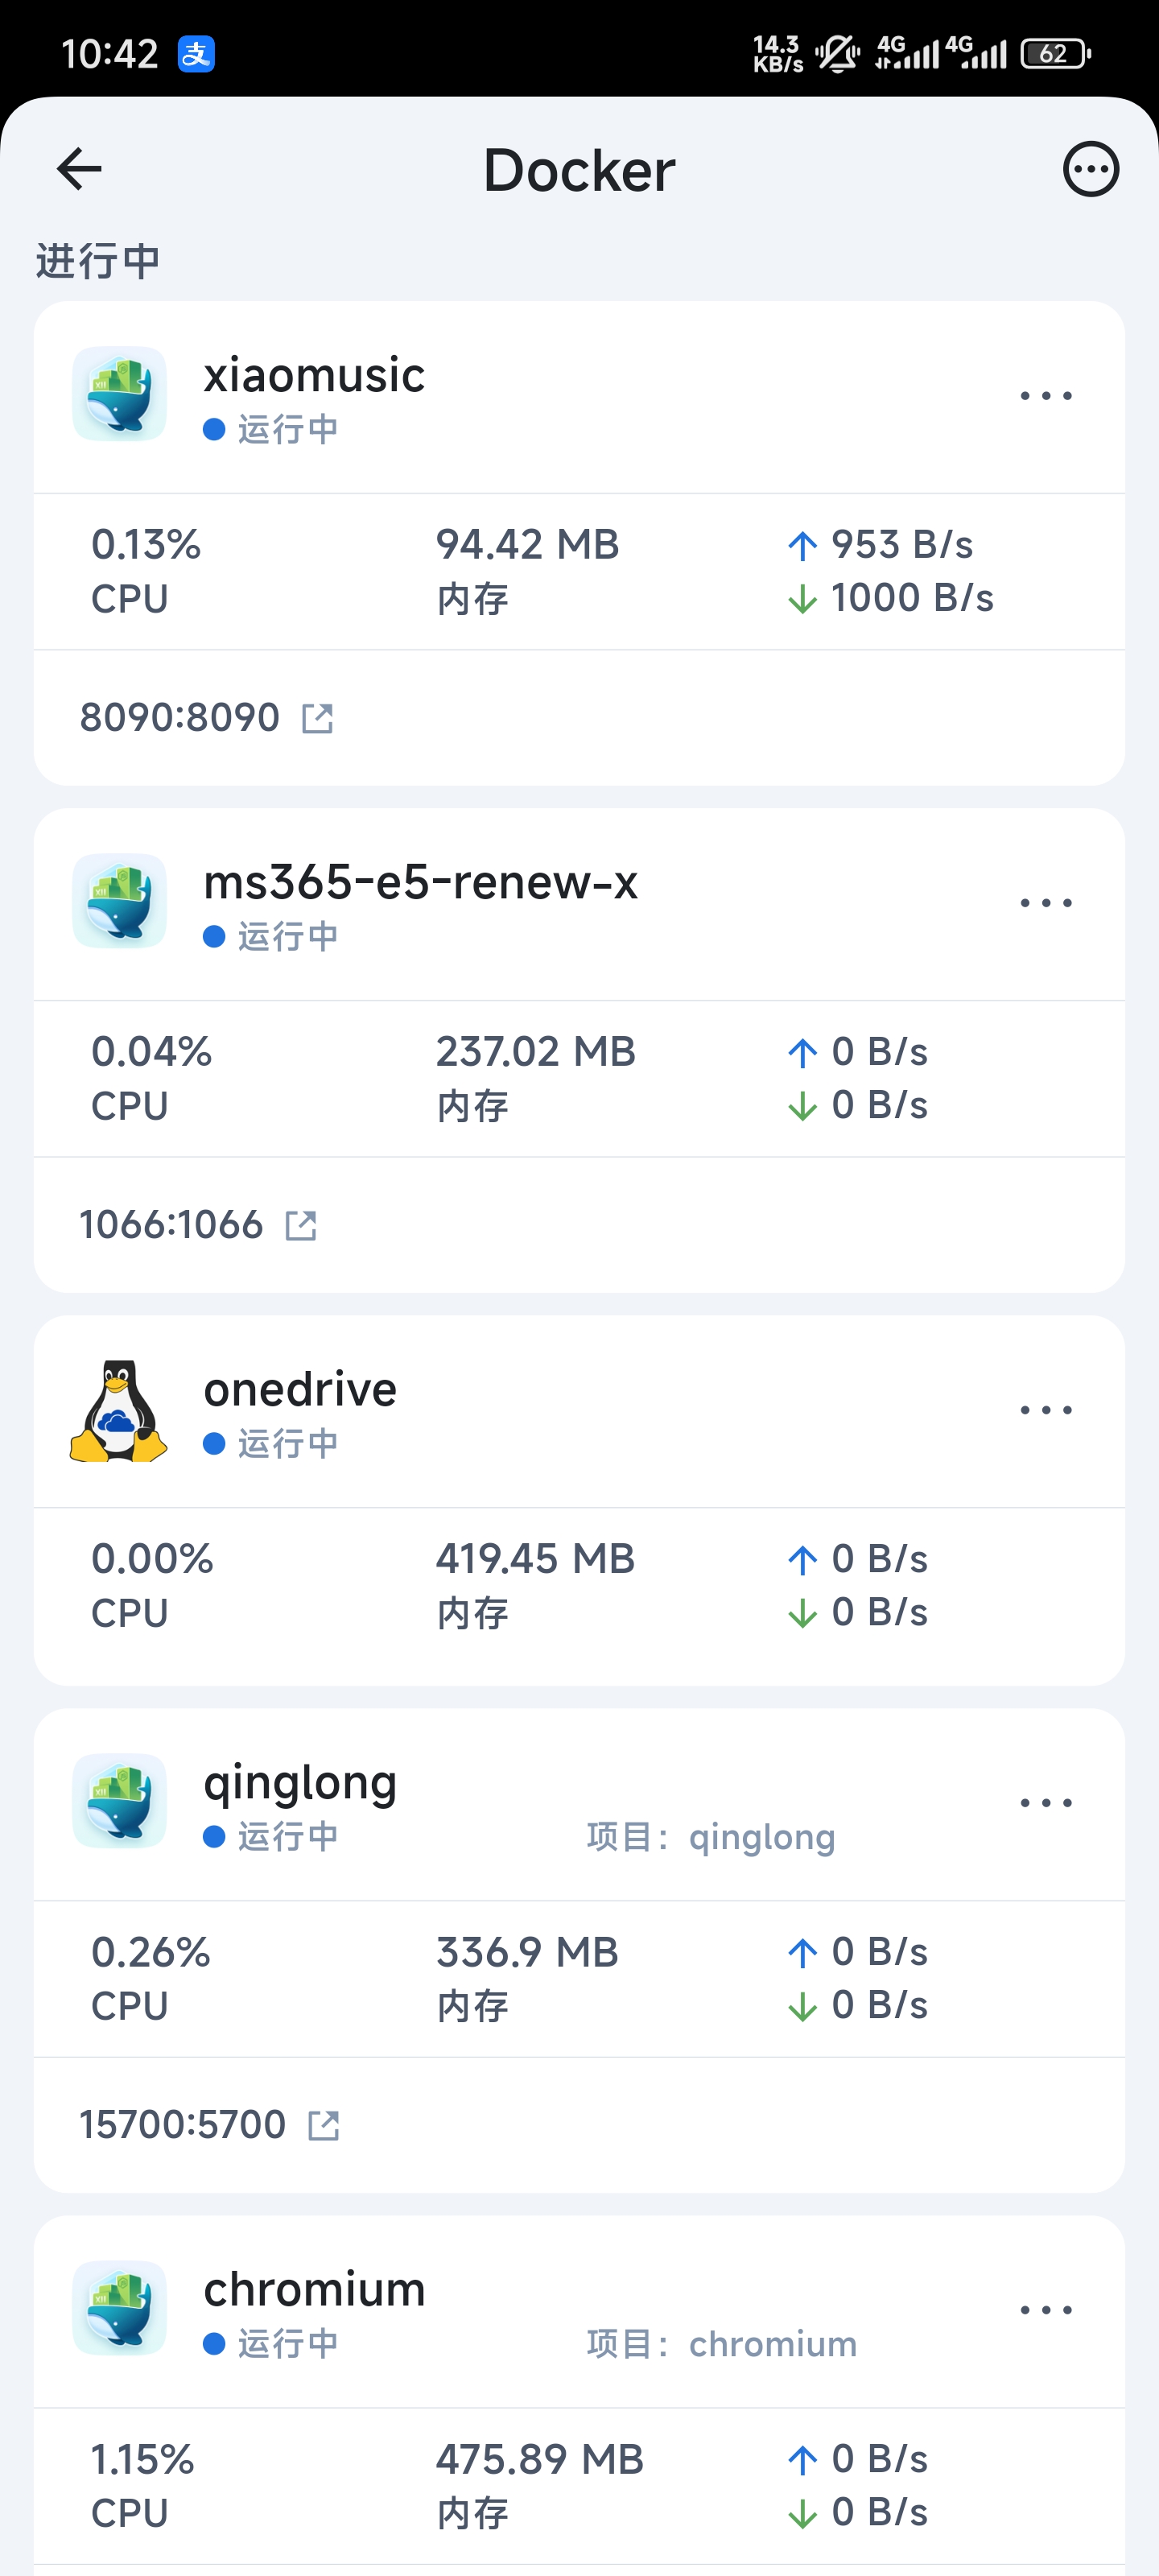Open the 8090:8090 port link
1159x2576 pixels.
click(x=180, y=717)
